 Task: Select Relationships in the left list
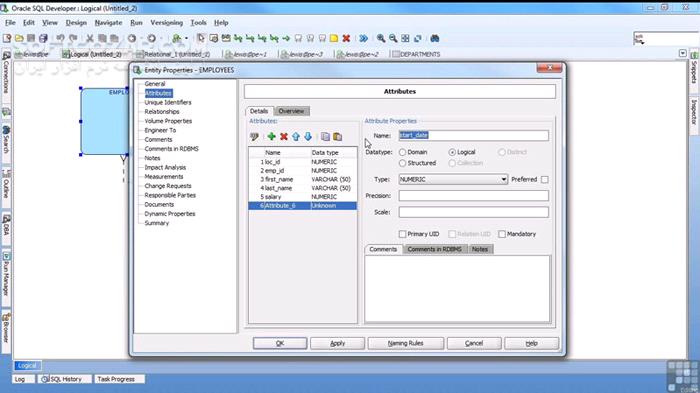click(x=162, y=112)
